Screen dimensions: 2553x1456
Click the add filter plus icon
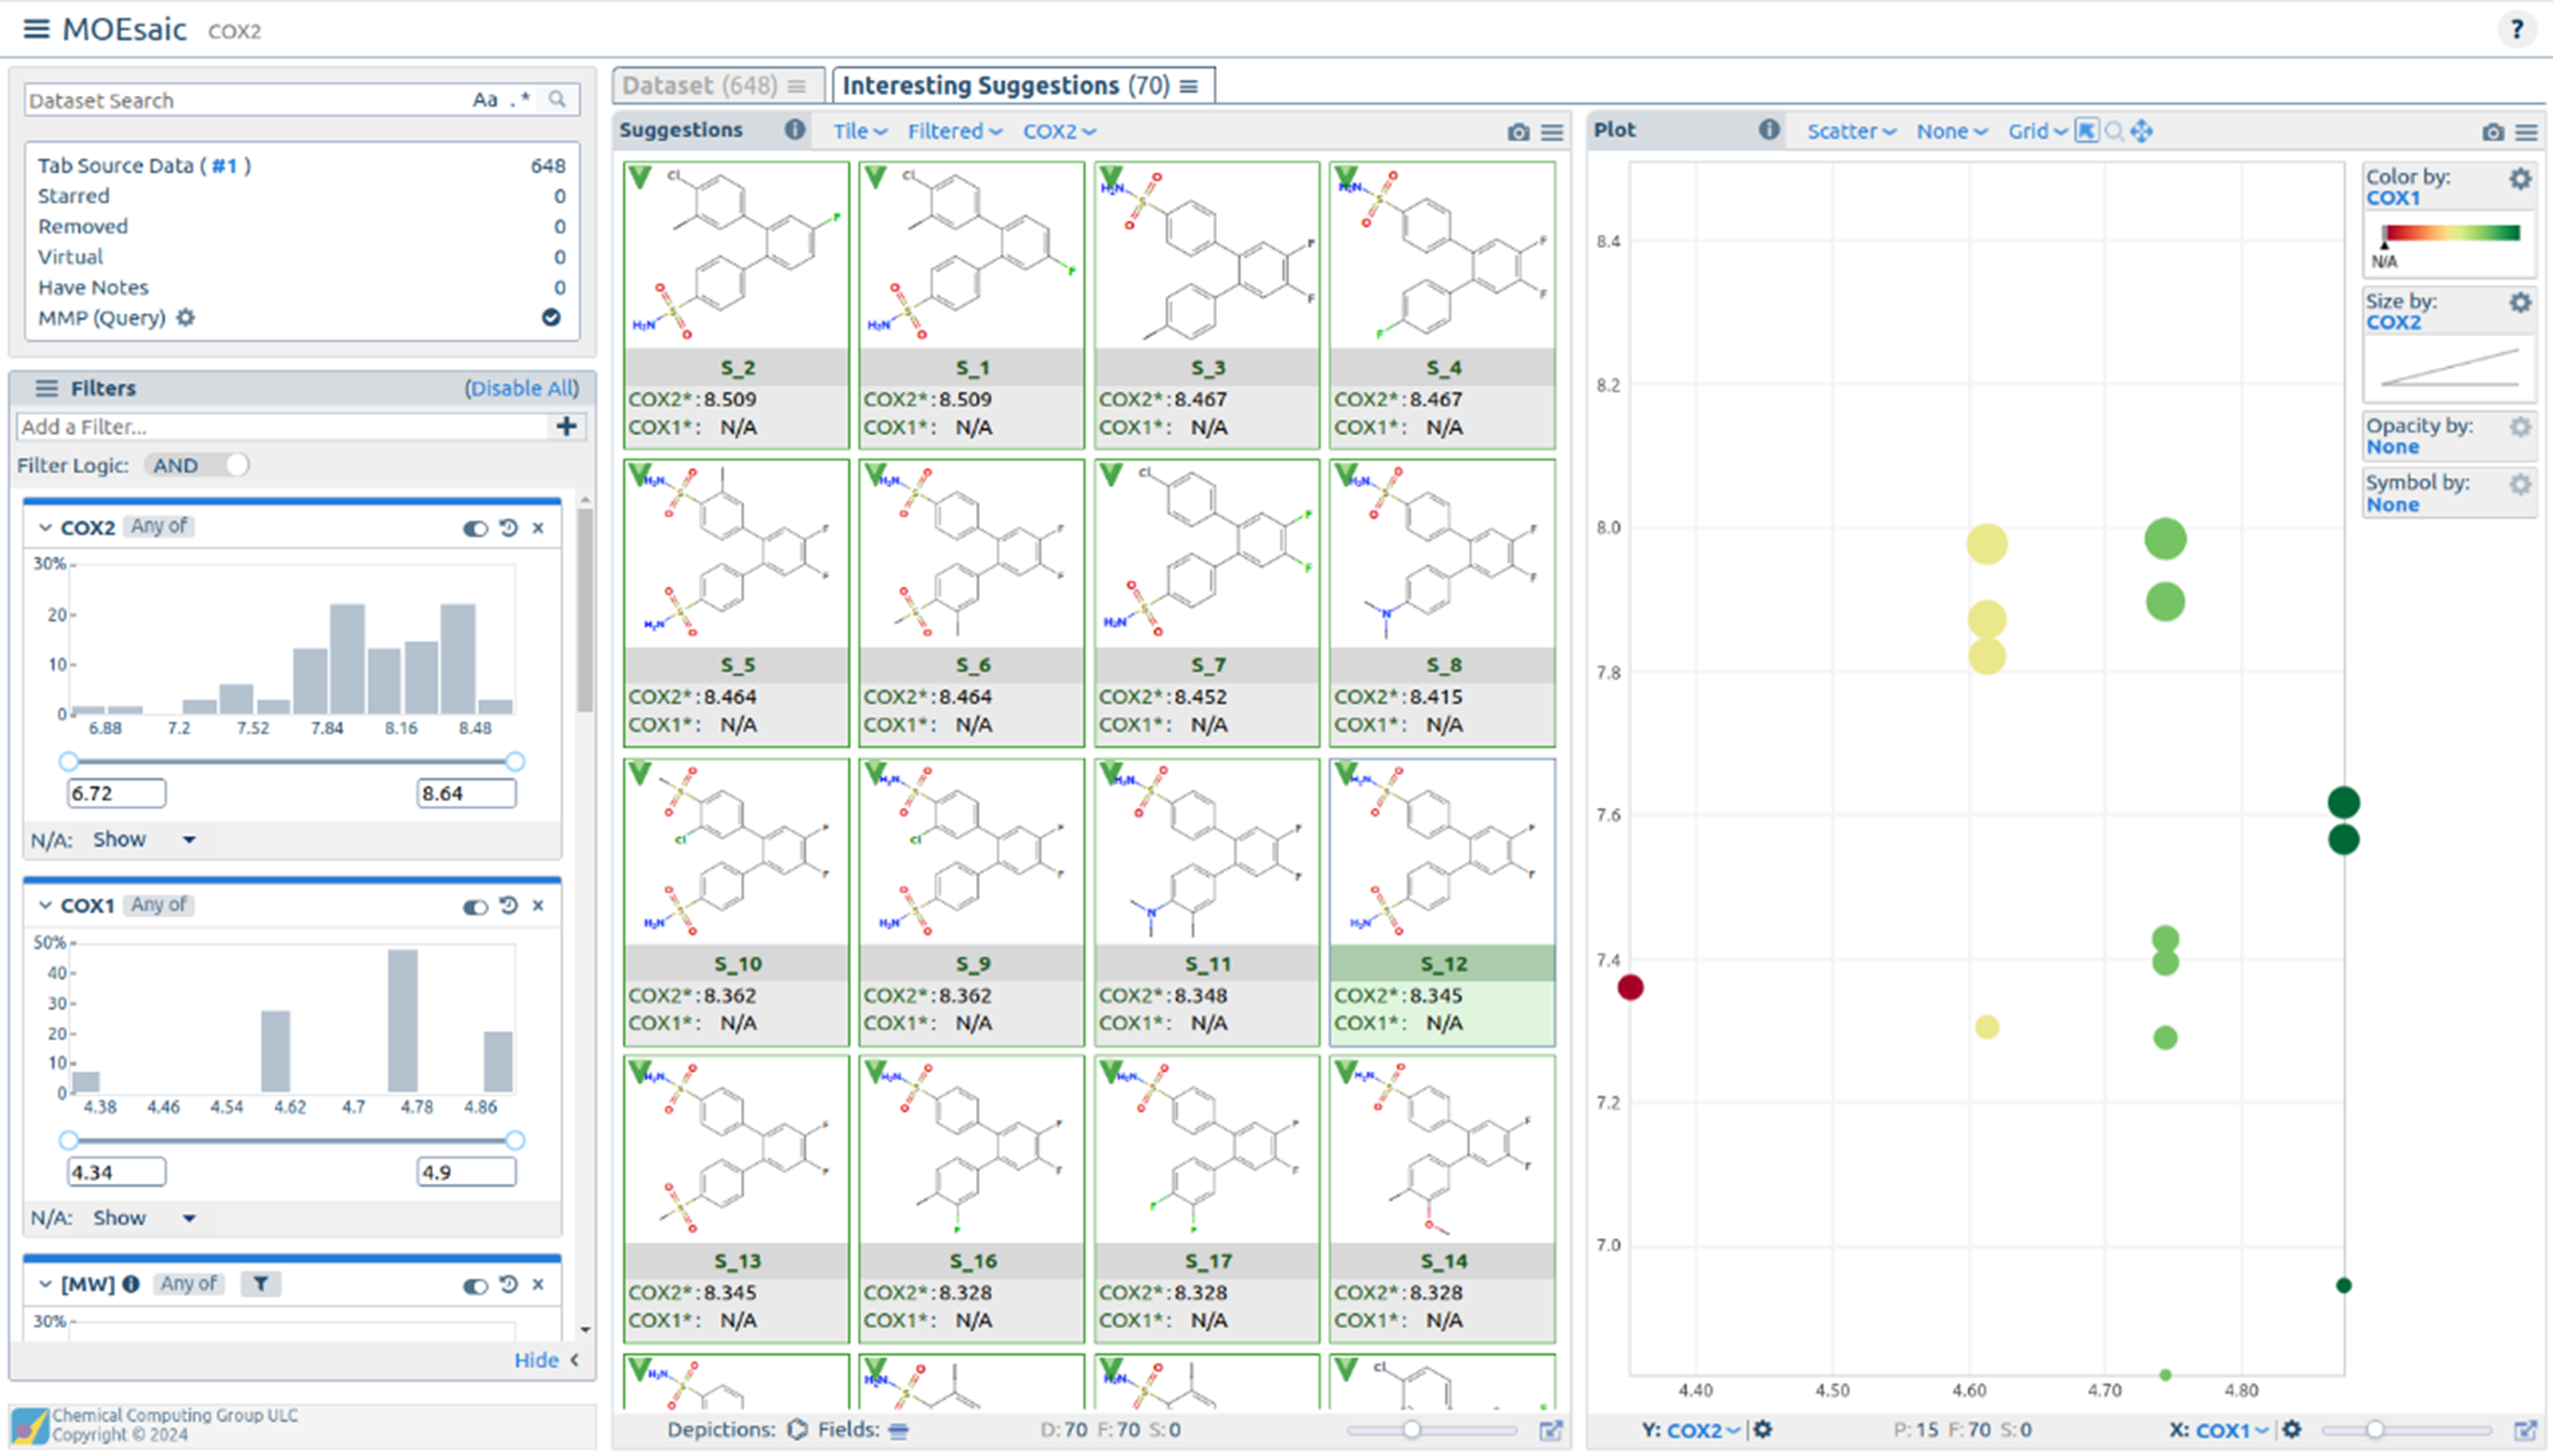[x=566, y=427]
